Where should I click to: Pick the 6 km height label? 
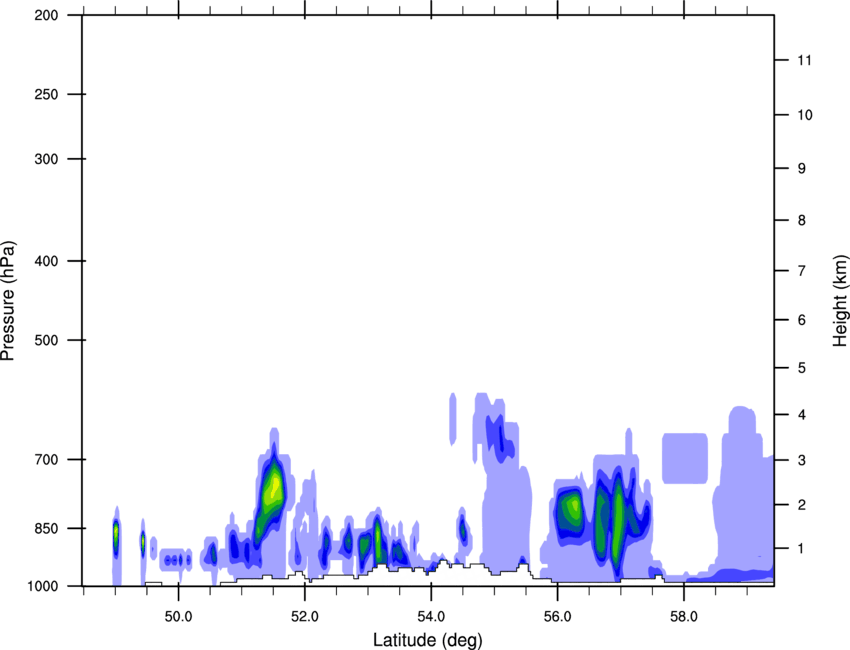pyautogui.click(x=801, y=320)
